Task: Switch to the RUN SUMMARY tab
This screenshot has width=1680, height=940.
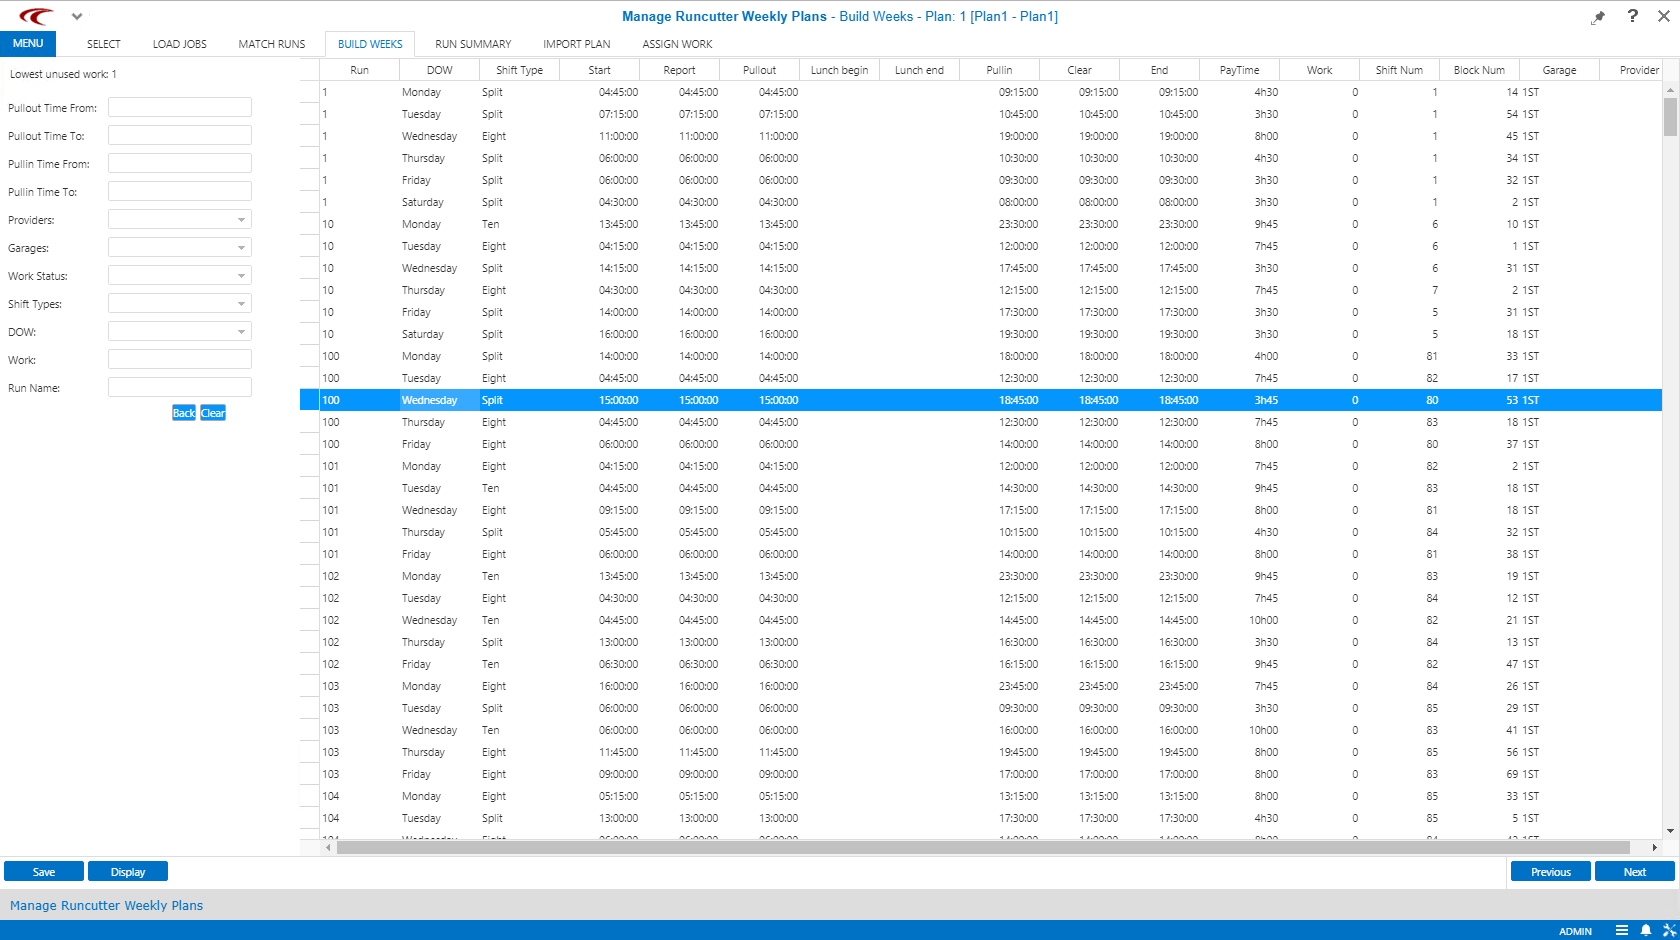Action: (472, 44)
